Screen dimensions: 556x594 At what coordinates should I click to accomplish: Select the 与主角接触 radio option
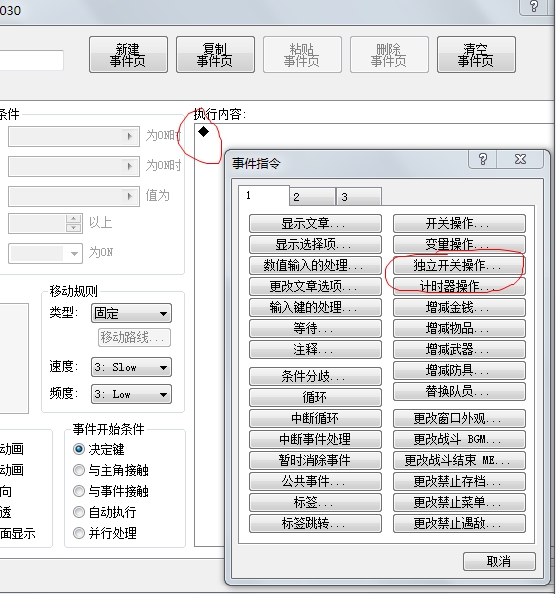(79, 470)
